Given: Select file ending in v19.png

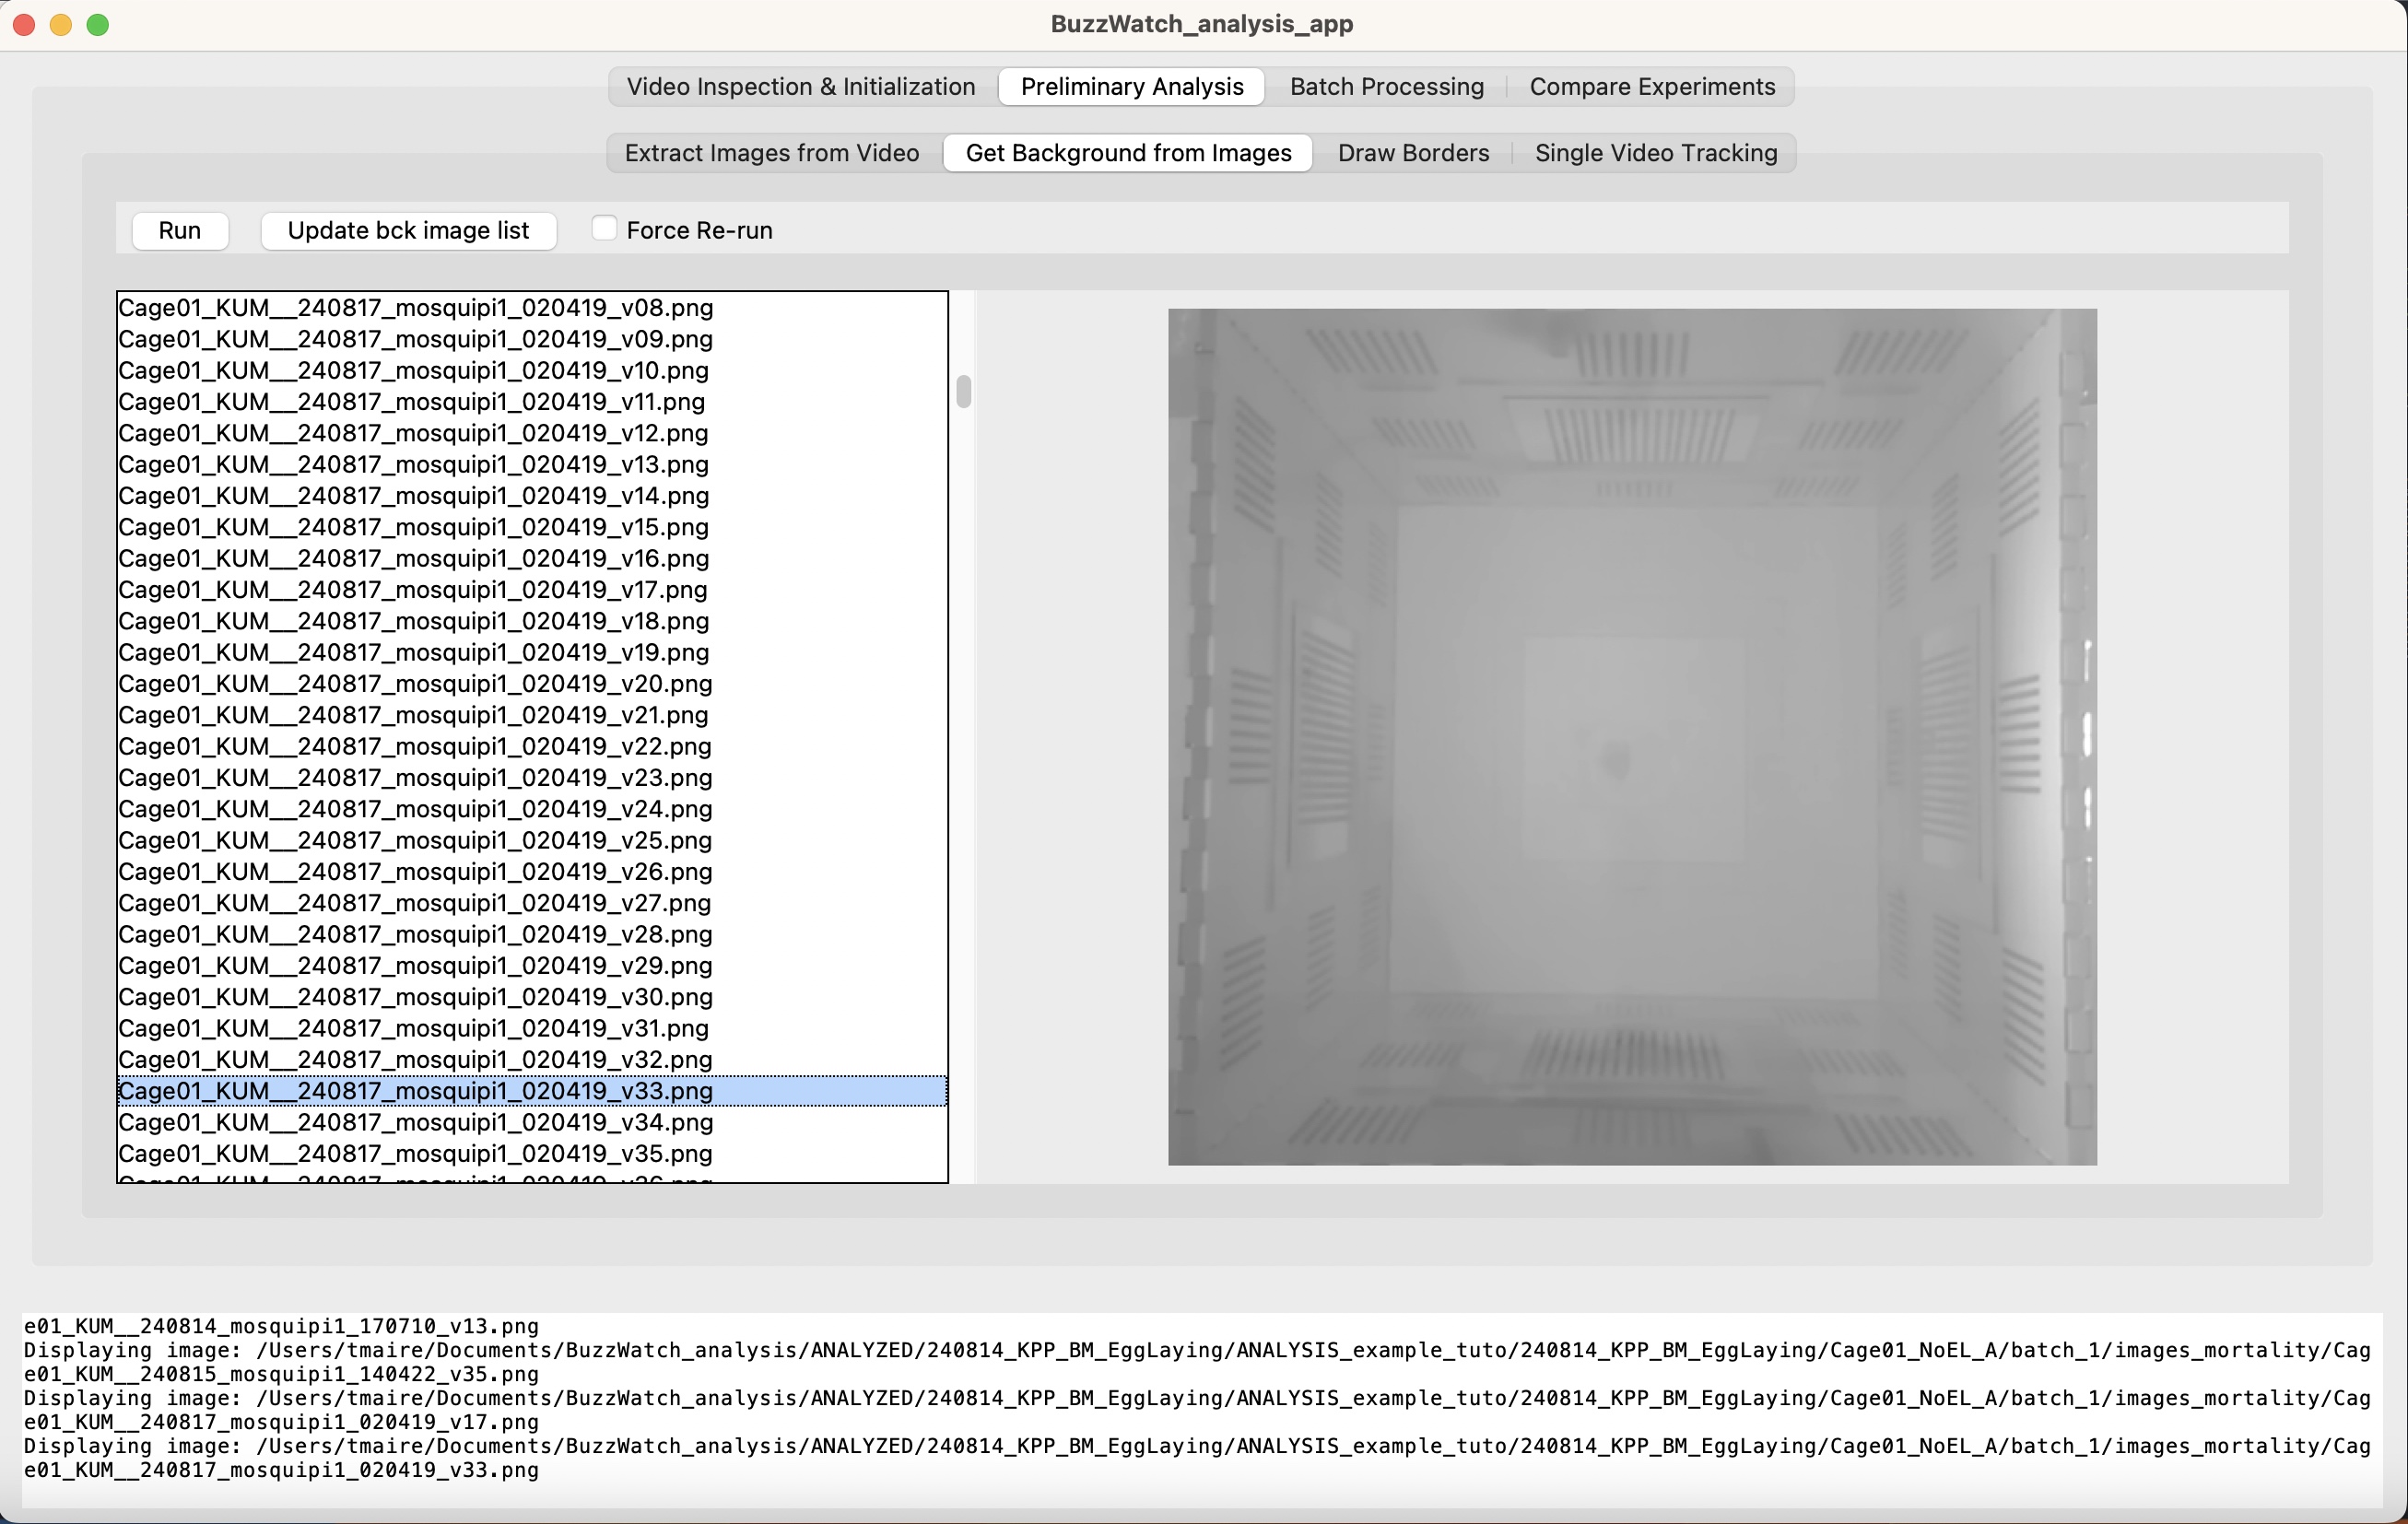Looking at the screenshot, I should (532, 652).
